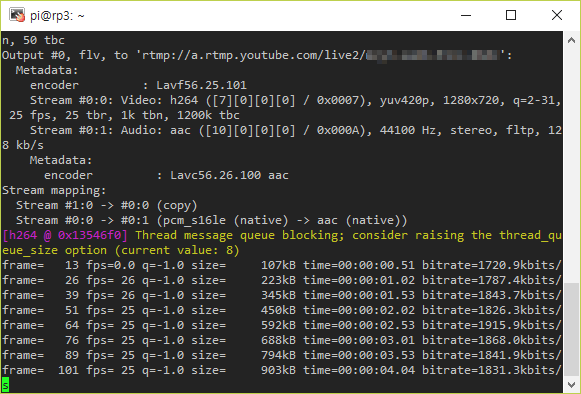Minimize the pi@rp3 terminal window
Image resolution: width=581 pixels, height=394 pixels.
(466, 15)
